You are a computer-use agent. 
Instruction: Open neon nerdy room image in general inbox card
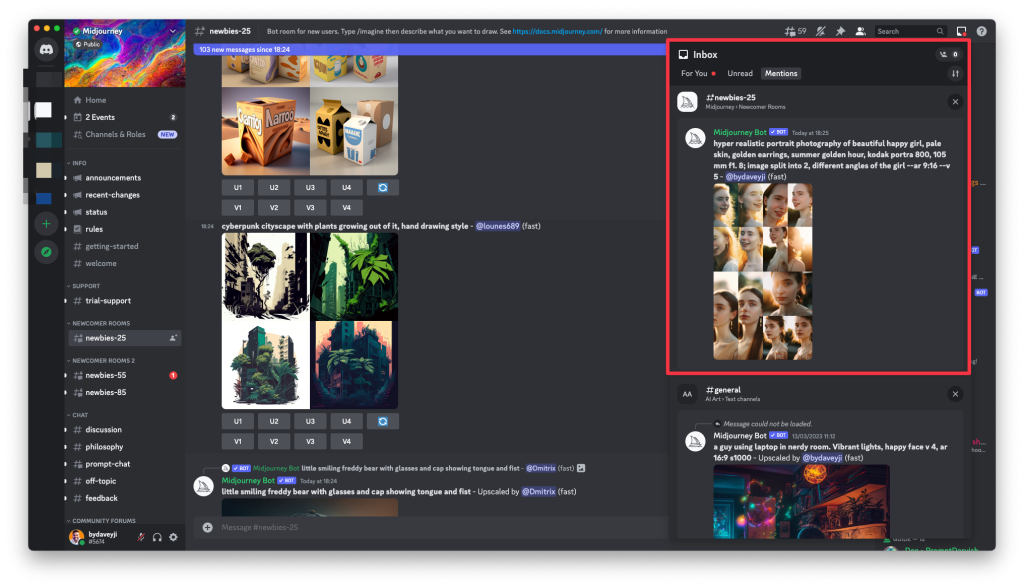click(801, 501)
